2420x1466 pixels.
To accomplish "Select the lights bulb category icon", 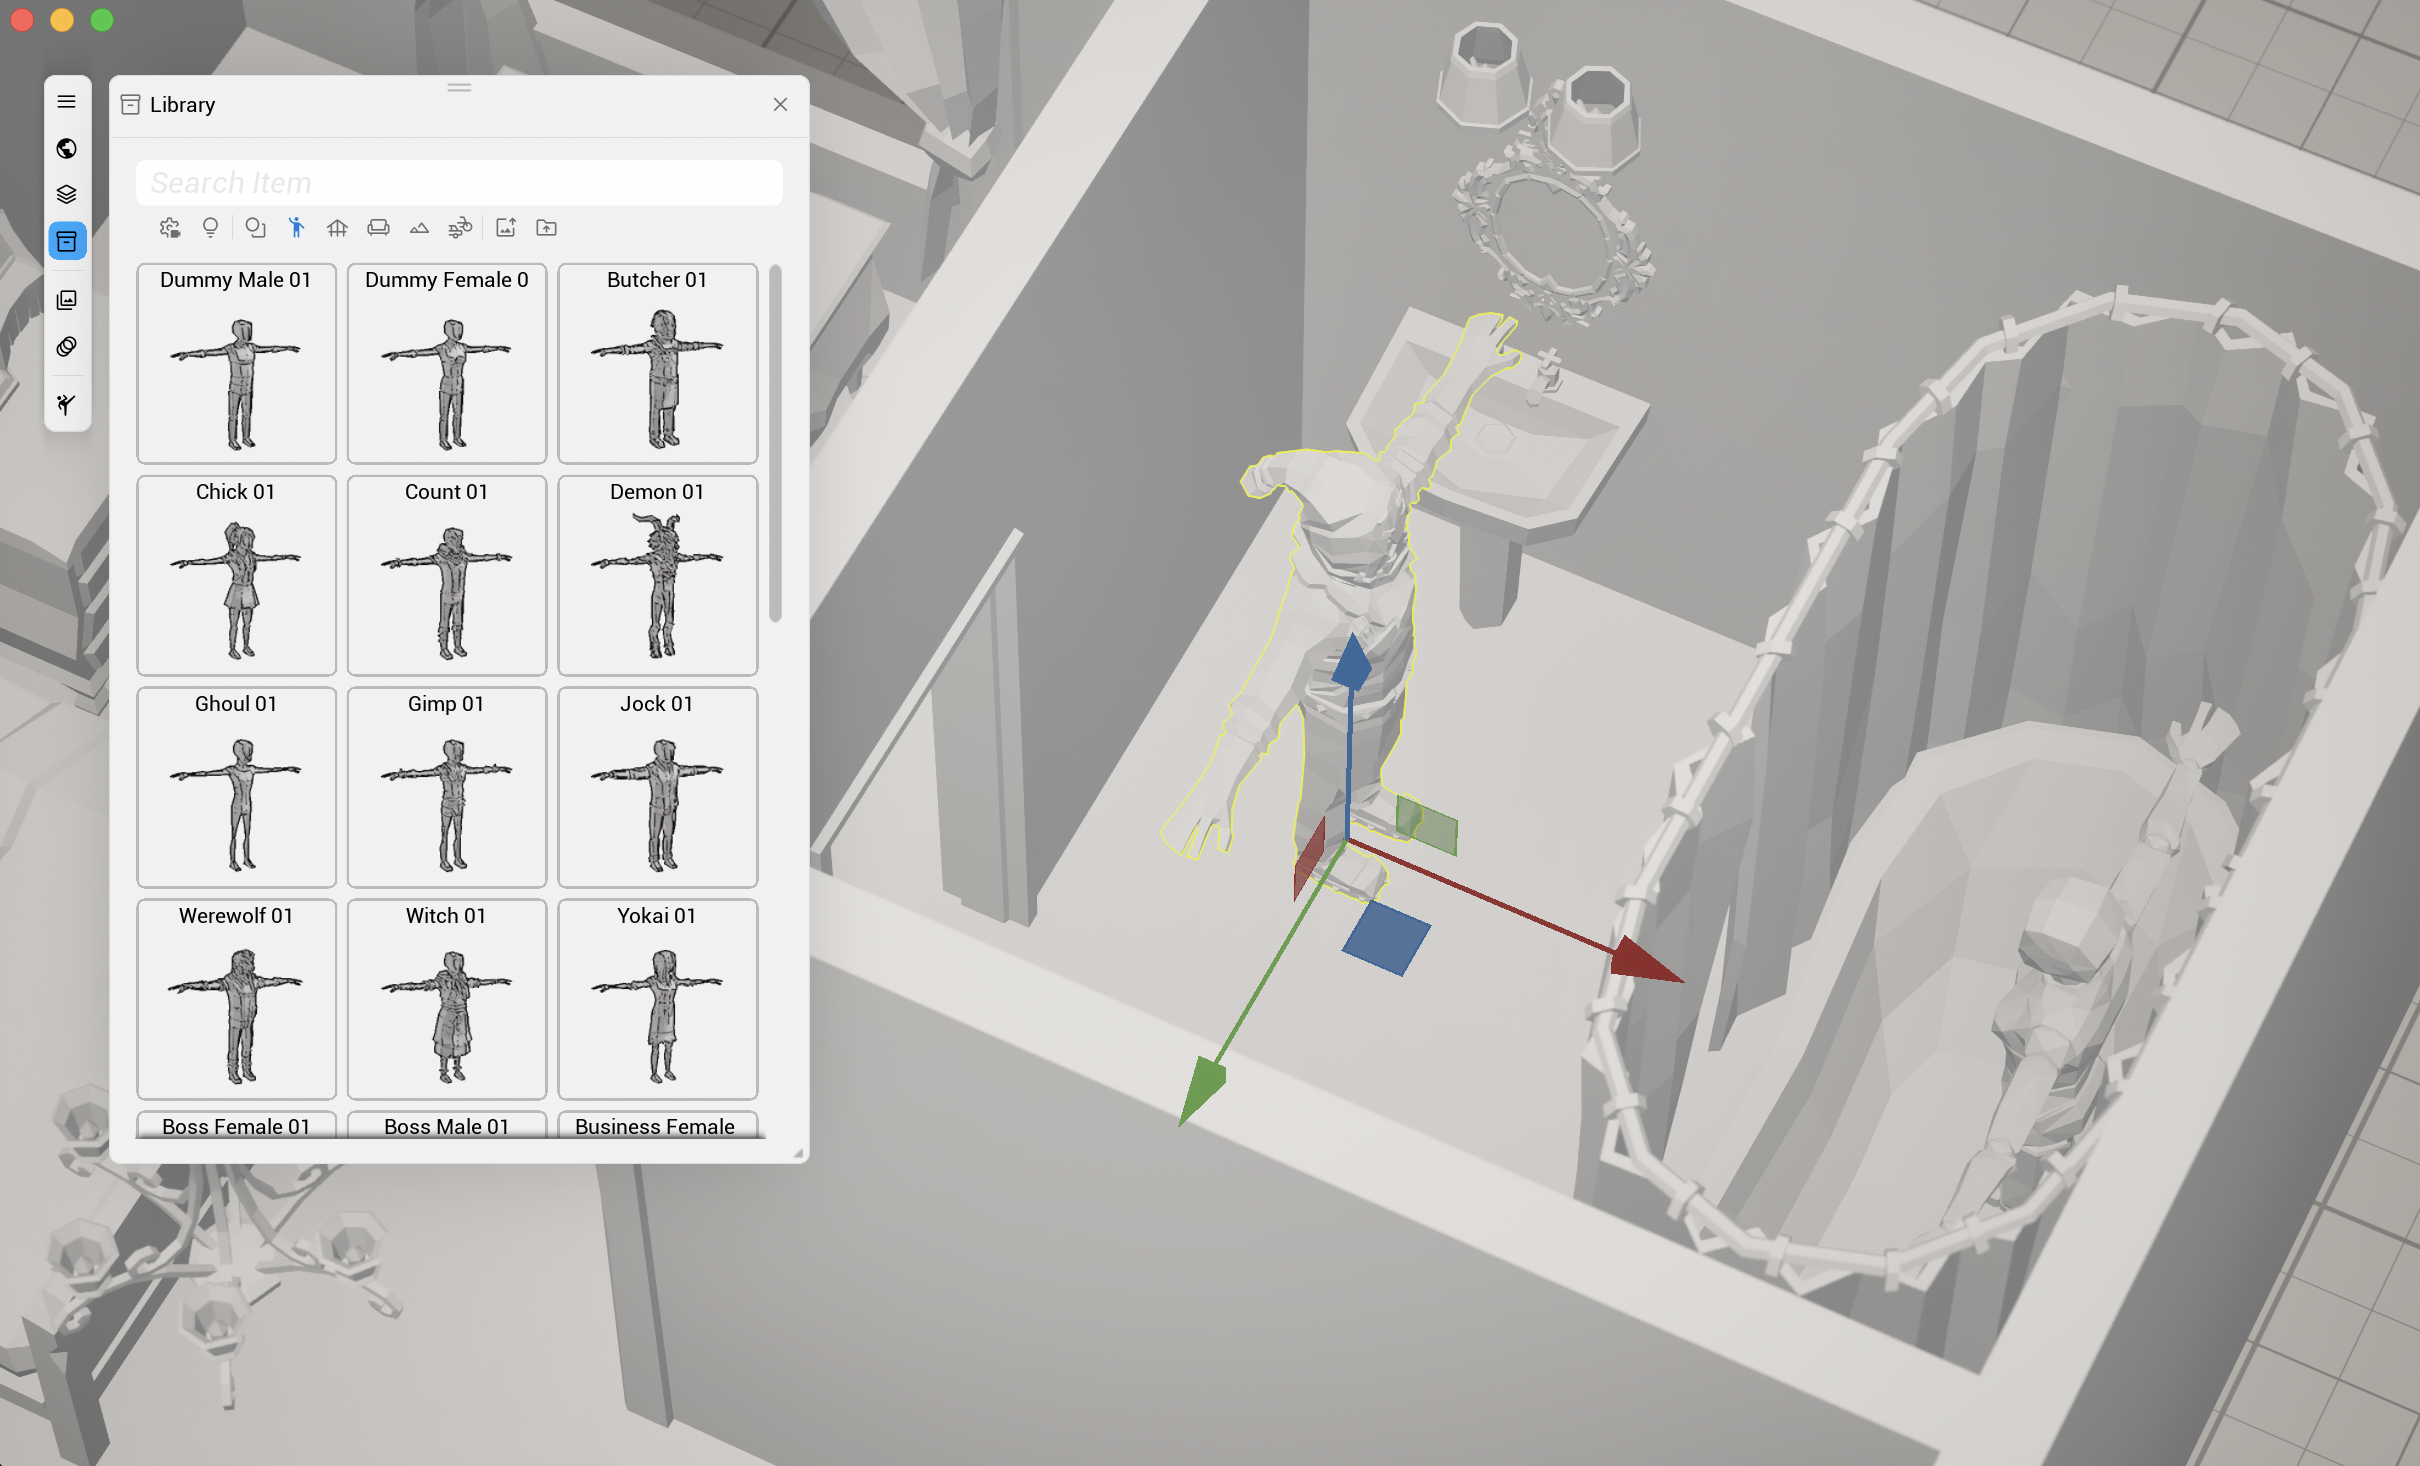I will [x=210, y=228].
